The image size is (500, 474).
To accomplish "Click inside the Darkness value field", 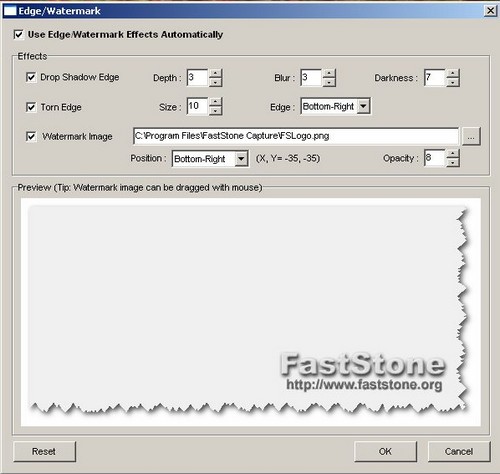I will [435, 78].
